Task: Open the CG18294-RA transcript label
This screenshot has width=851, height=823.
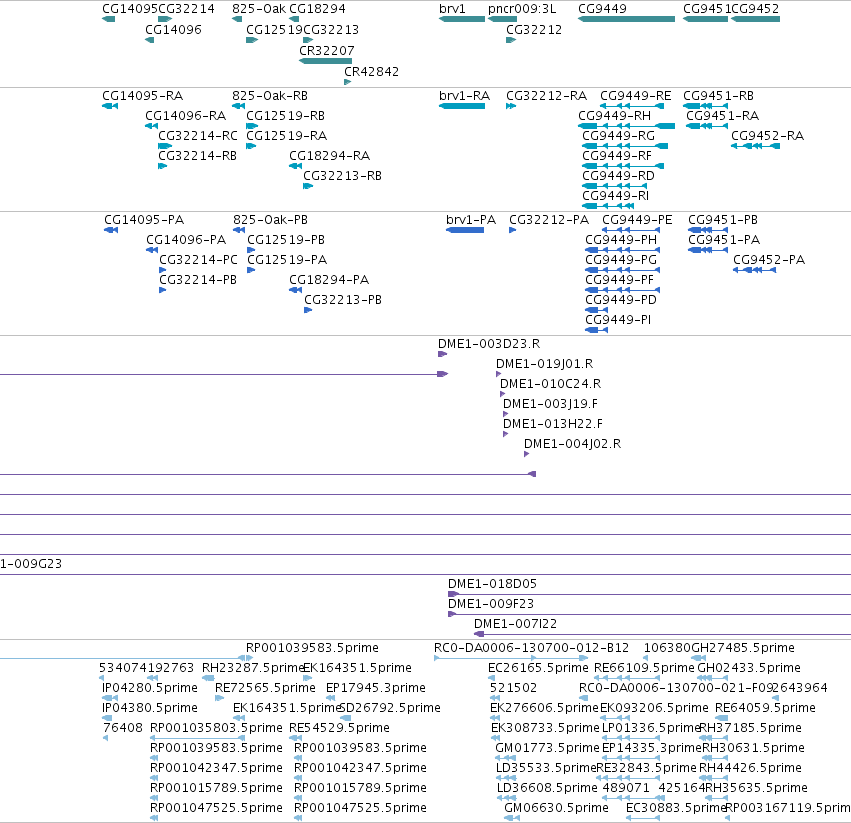Action: tap(329, 156)
